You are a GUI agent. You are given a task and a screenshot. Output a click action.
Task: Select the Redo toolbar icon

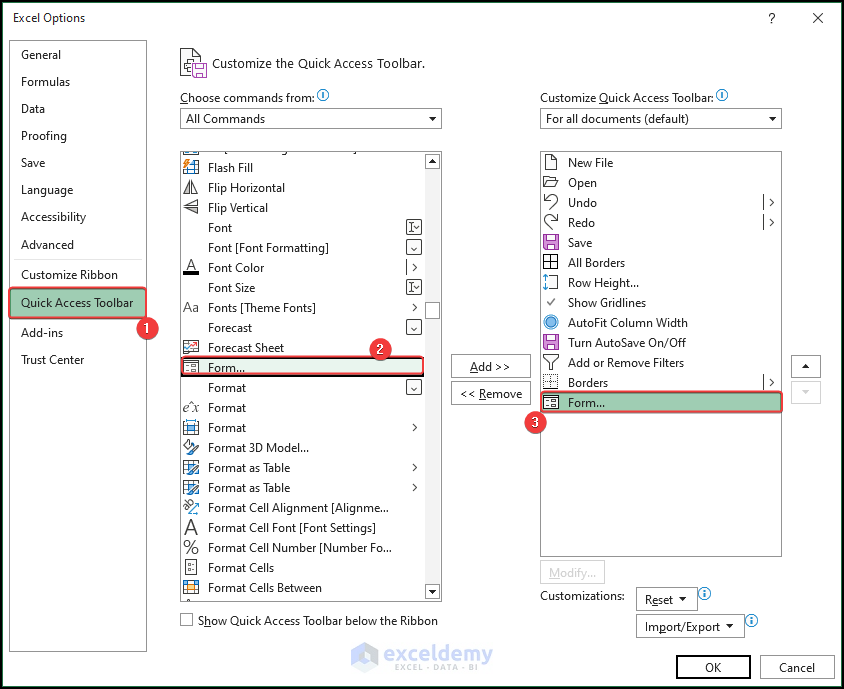coord(551,222)
